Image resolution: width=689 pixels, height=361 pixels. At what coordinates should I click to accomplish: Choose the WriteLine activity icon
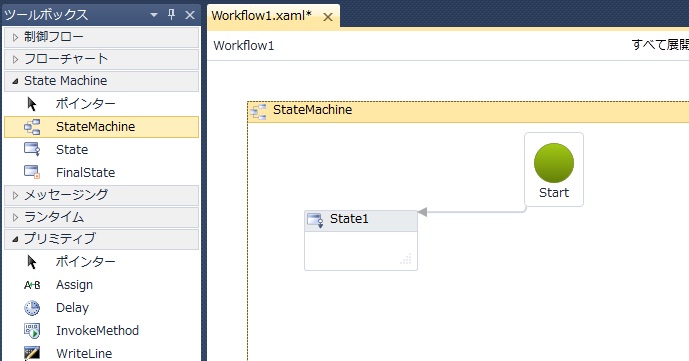[32, 353]
